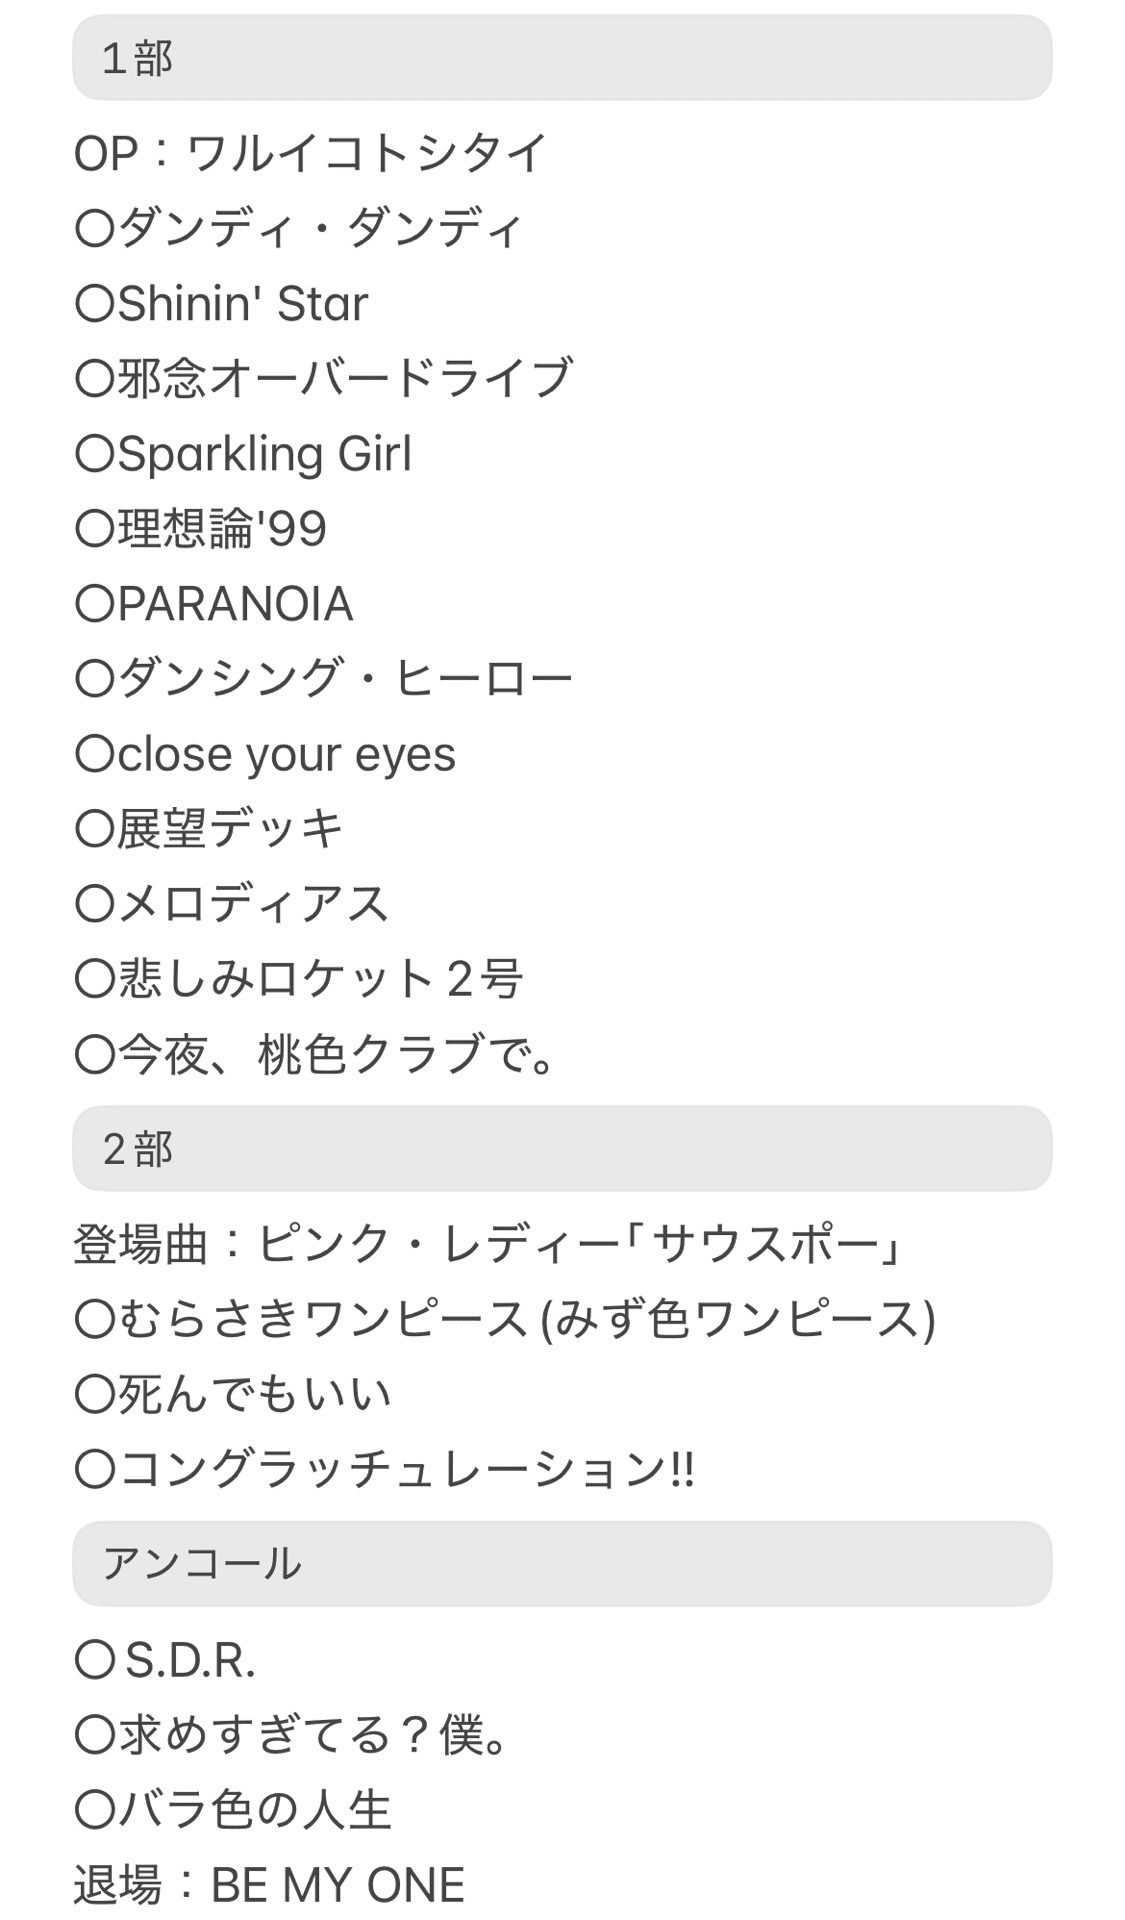Tap the アンコール section header
This screenshot has height=1920, width=1125.
pyautogui.click(x=562, y=1564)
